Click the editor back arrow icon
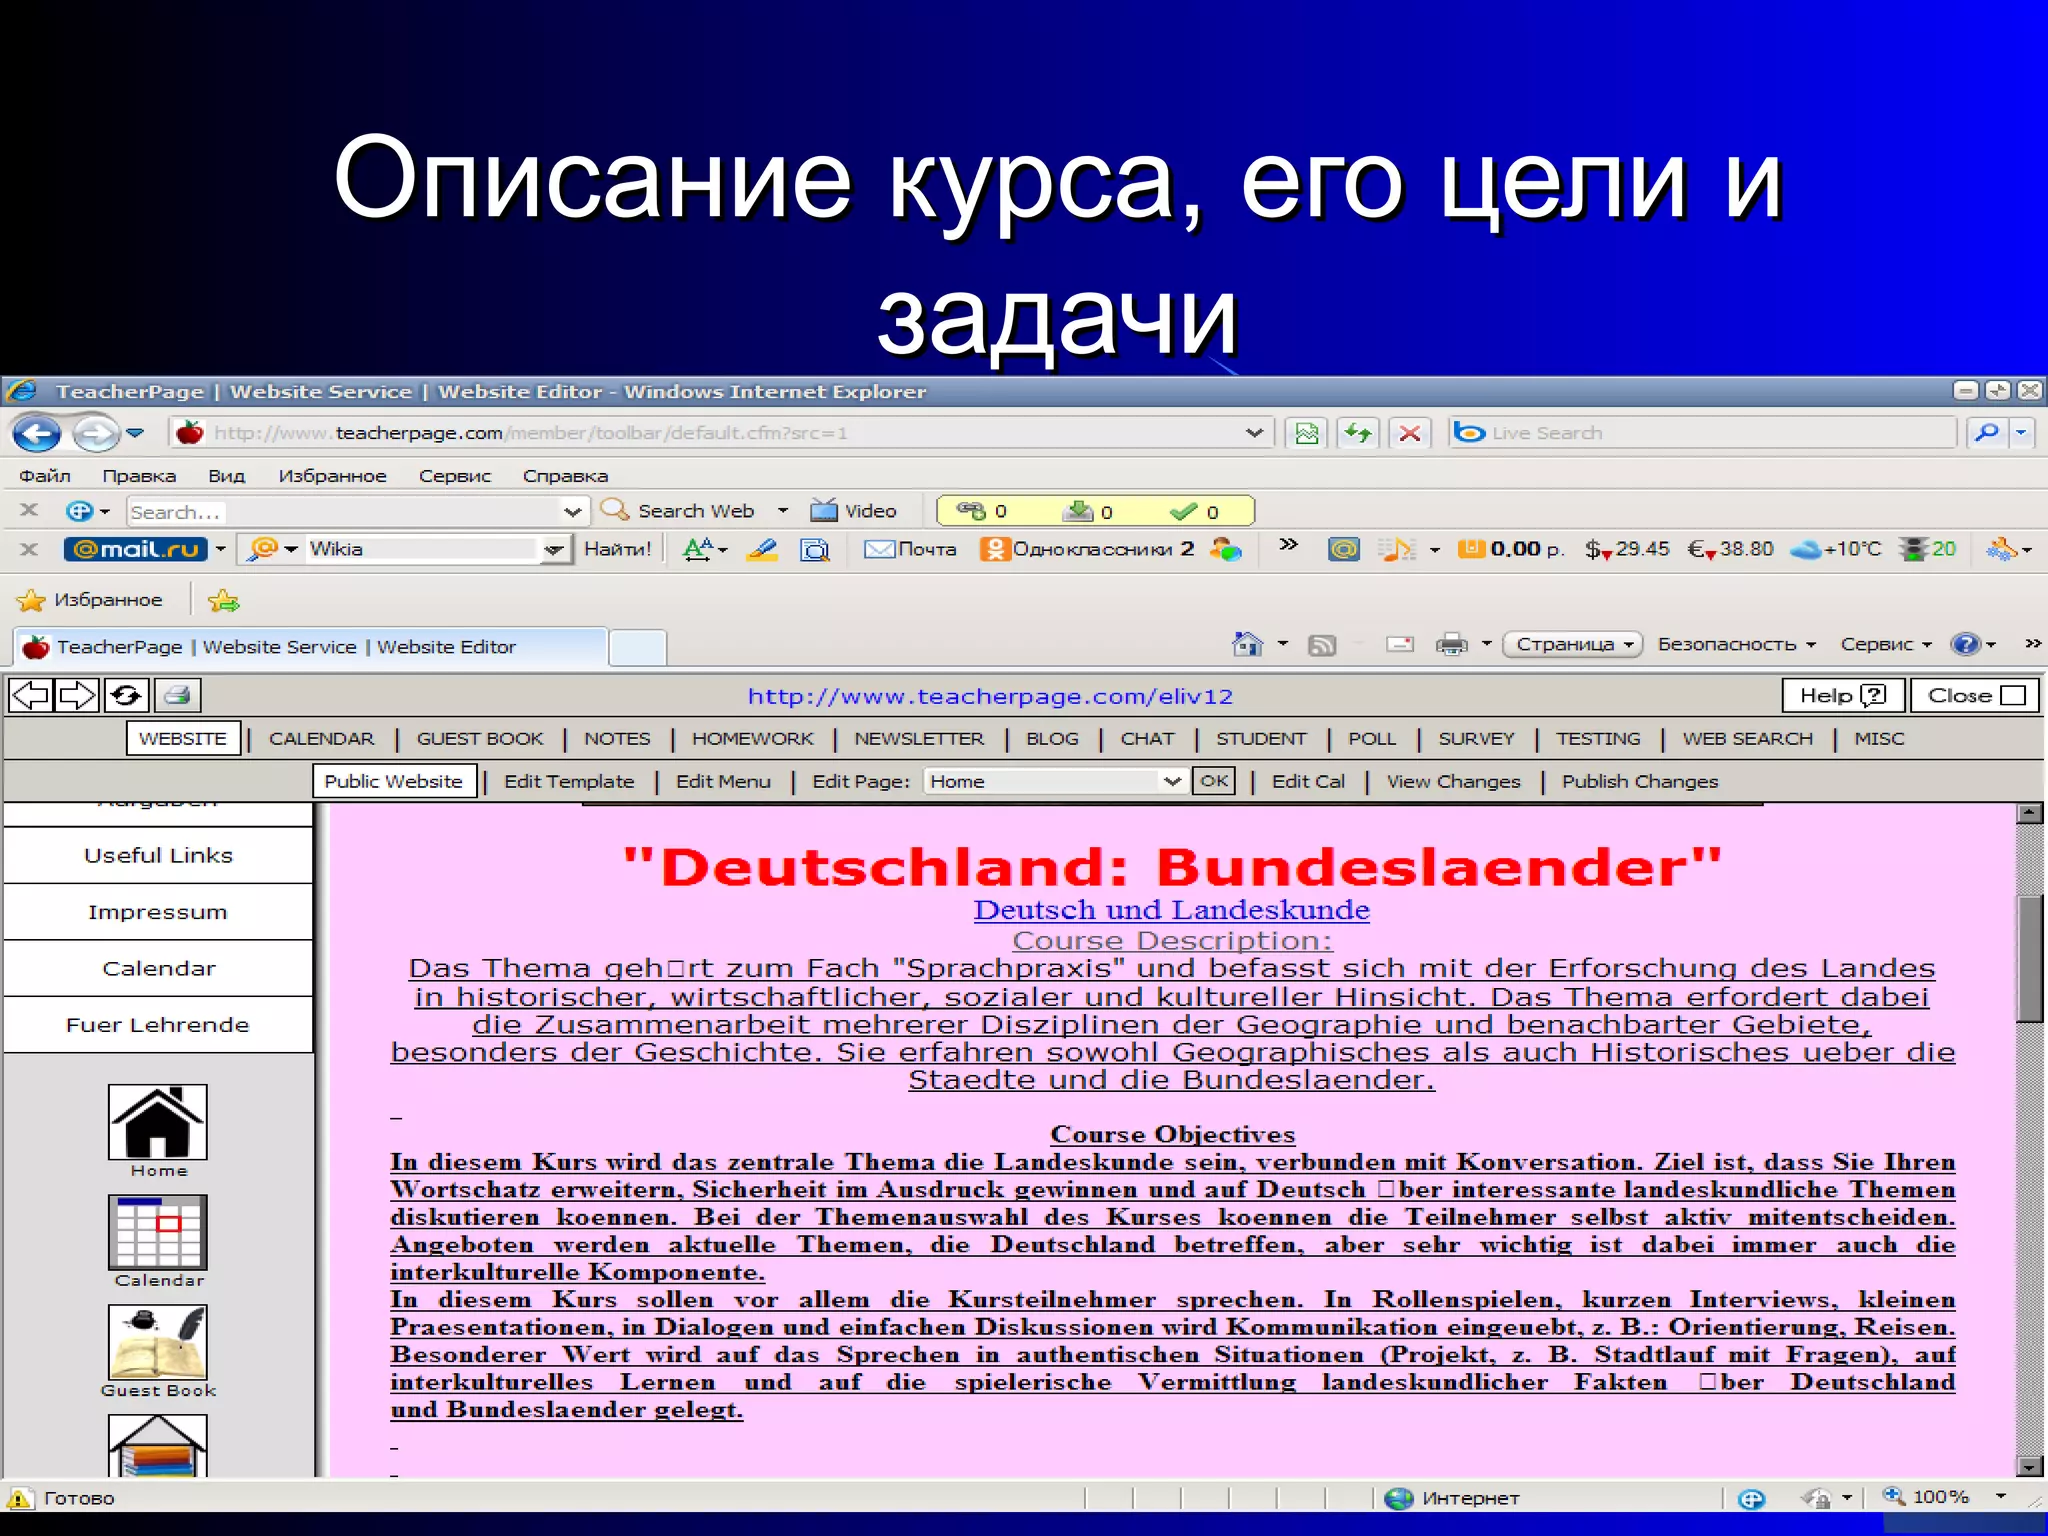Image resolution: width=2048 pixels, height=1536 pixels. (x=31, y=695)
